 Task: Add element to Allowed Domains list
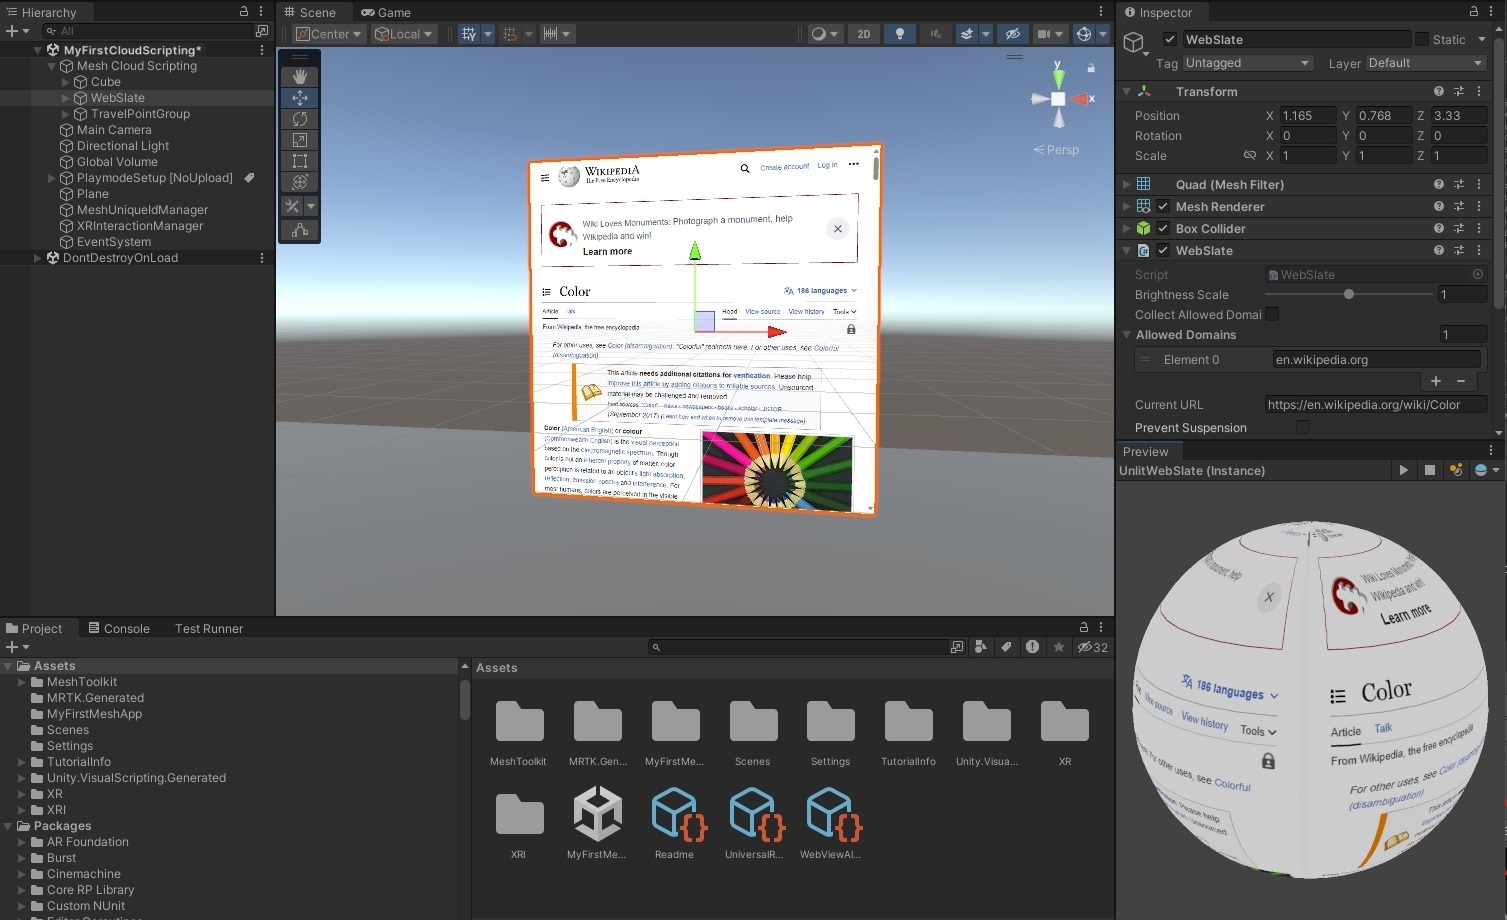(x=1436, y=381)
